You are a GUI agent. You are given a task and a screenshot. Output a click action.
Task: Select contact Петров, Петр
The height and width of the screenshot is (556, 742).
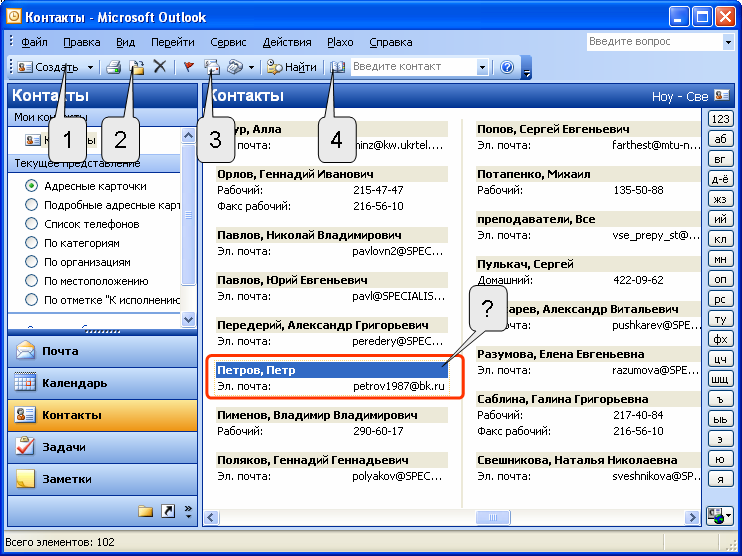pyautogui.click(x=332, y=370)
